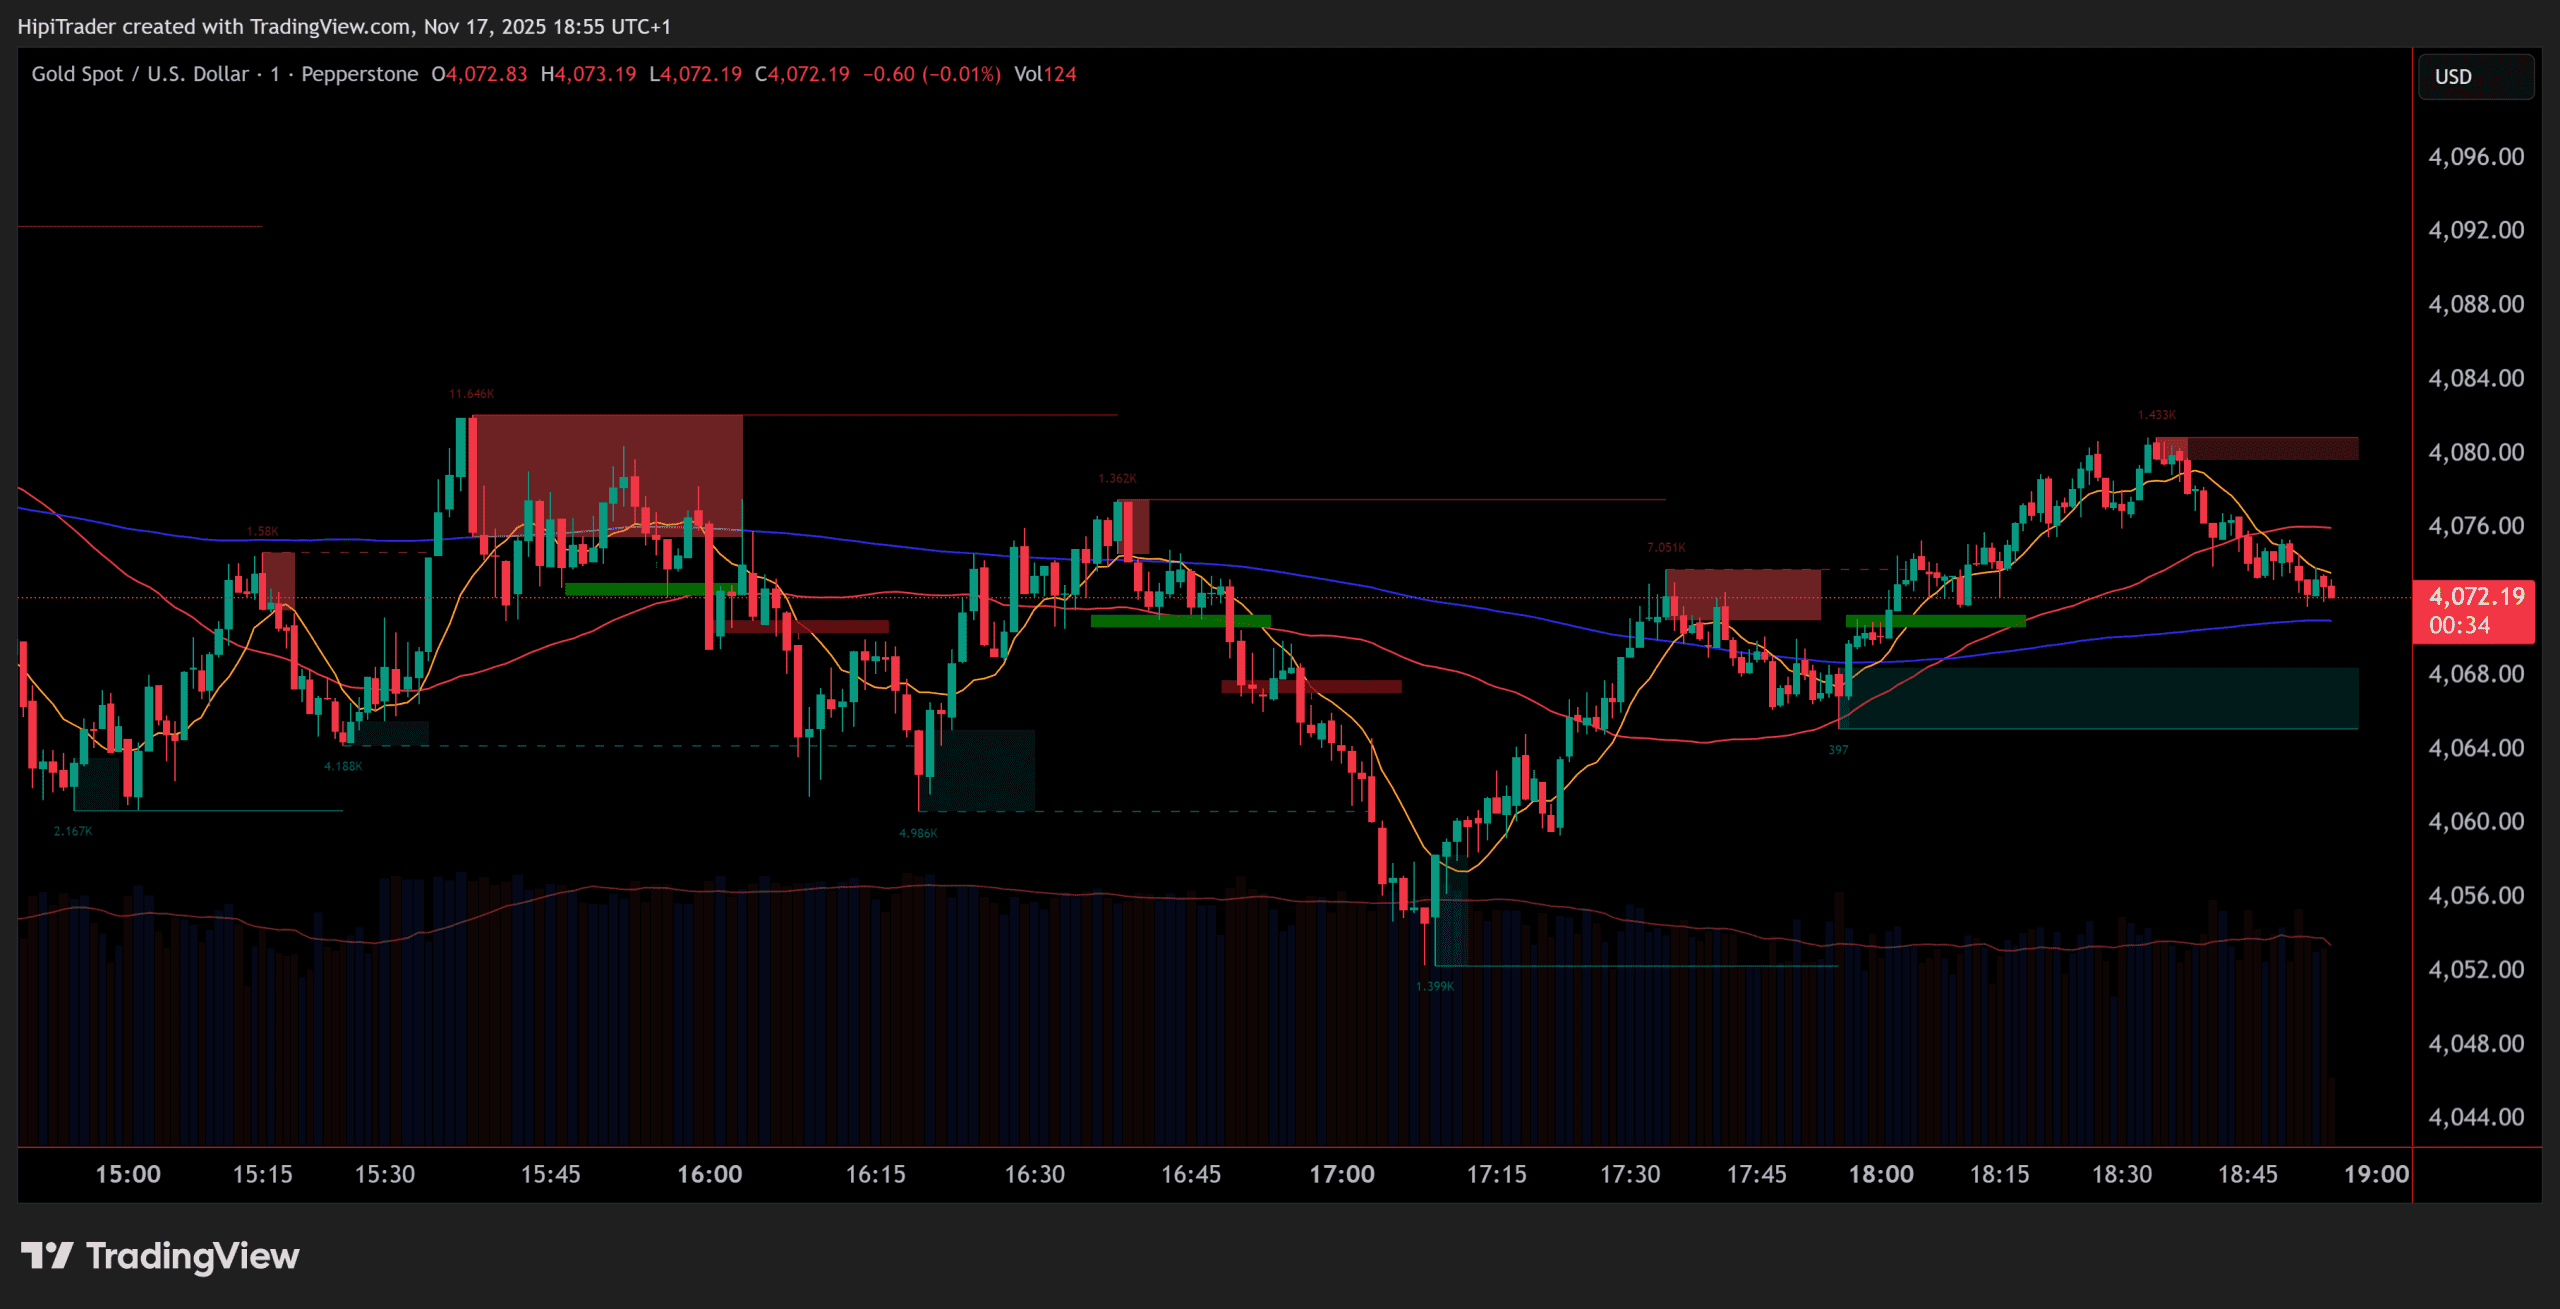The width and height of the screenshot is (2560, 1309).
Task: Click the Gold Spot / U.S. Dollar symbol title
Action: [x=140, y=74]
